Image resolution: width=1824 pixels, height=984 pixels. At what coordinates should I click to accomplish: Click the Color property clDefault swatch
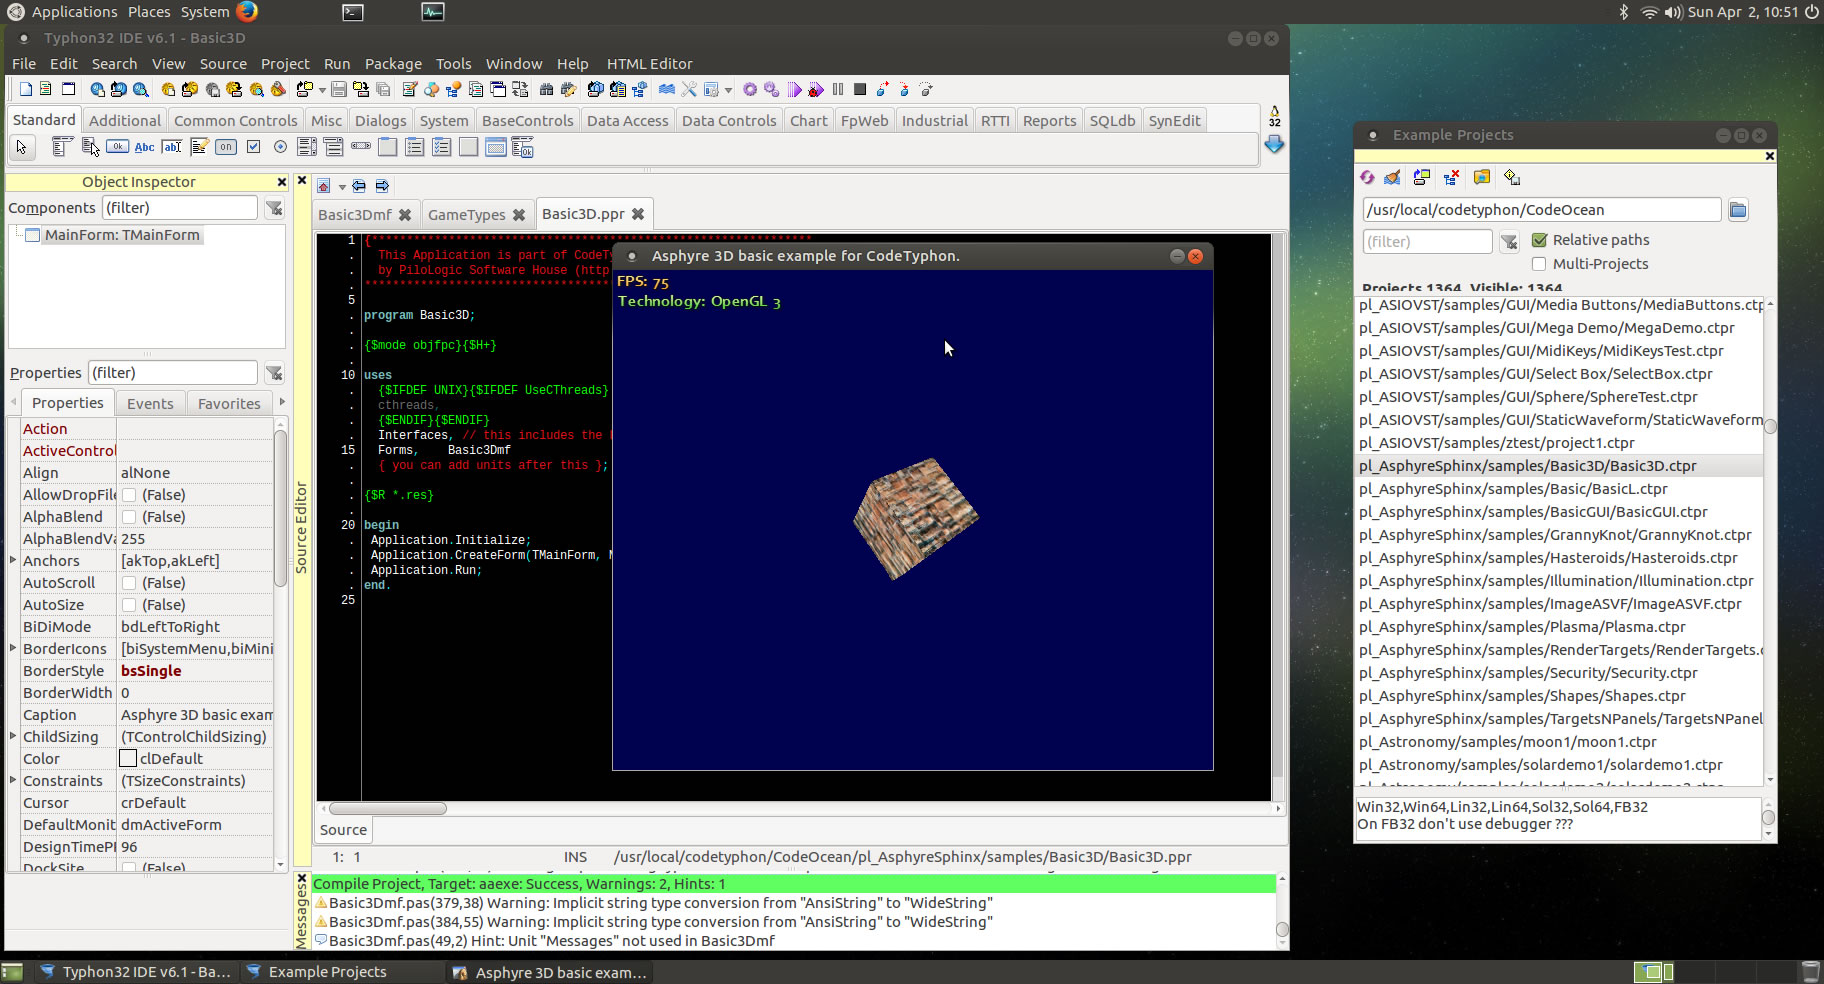(x=128, y=759)
